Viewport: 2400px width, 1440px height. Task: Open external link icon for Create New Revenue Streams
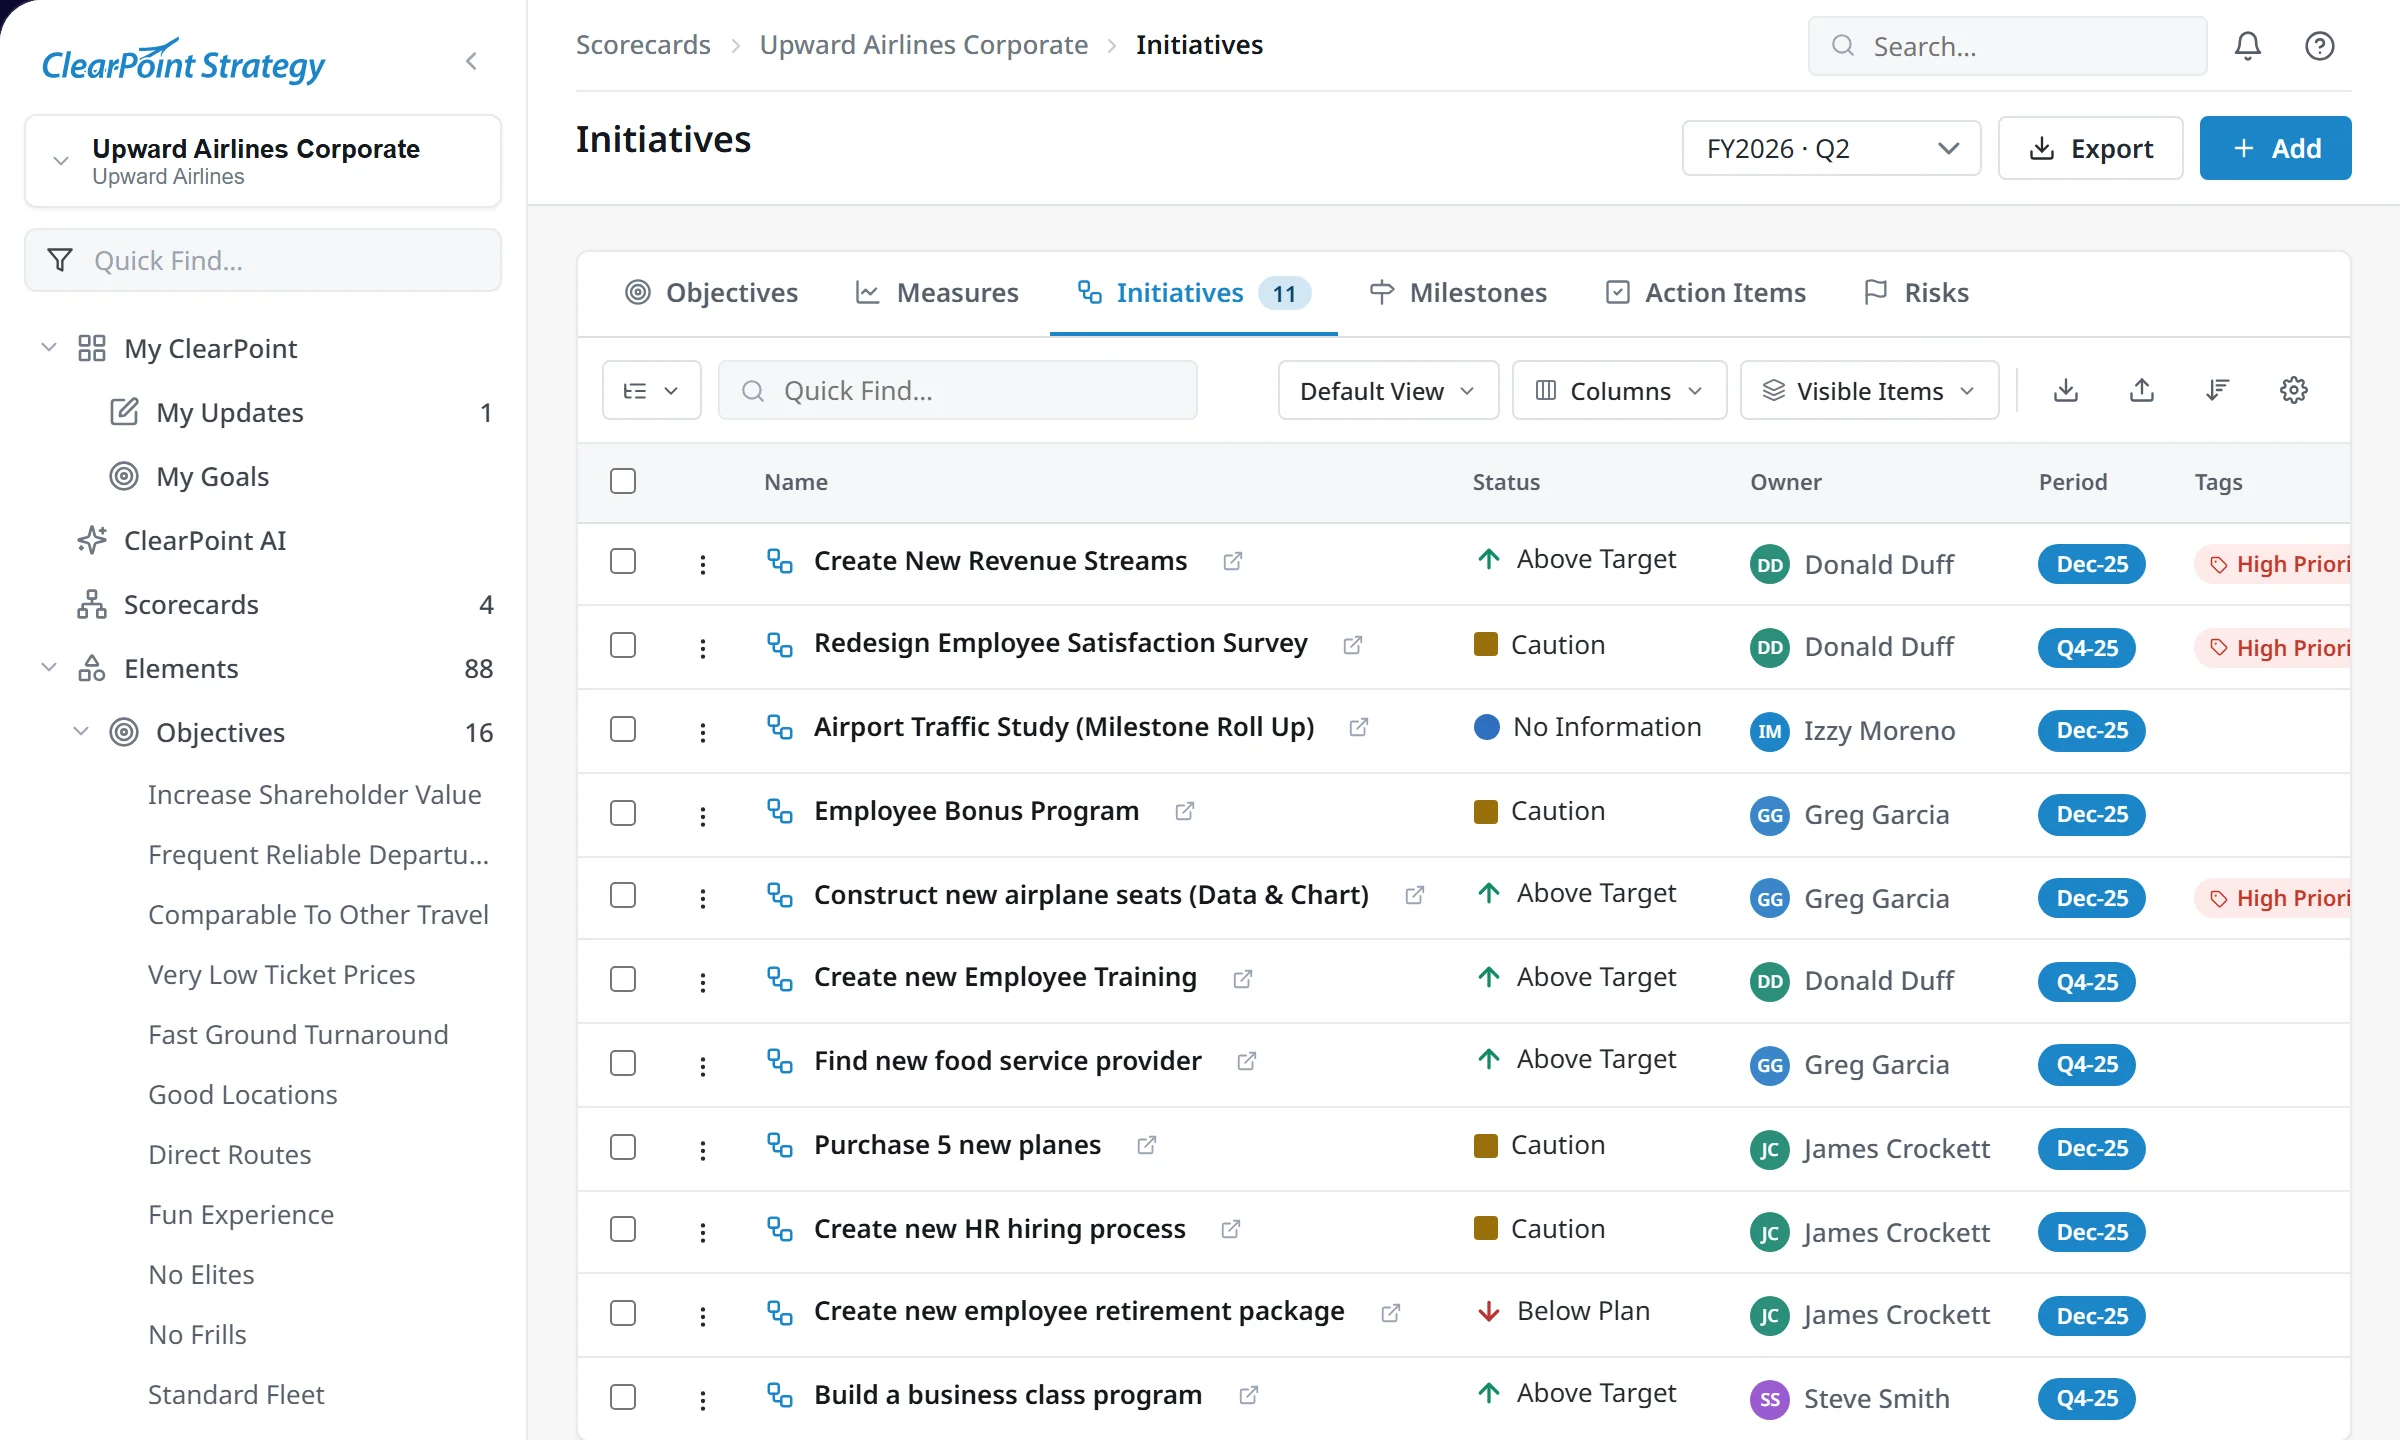pos(1232,561)
